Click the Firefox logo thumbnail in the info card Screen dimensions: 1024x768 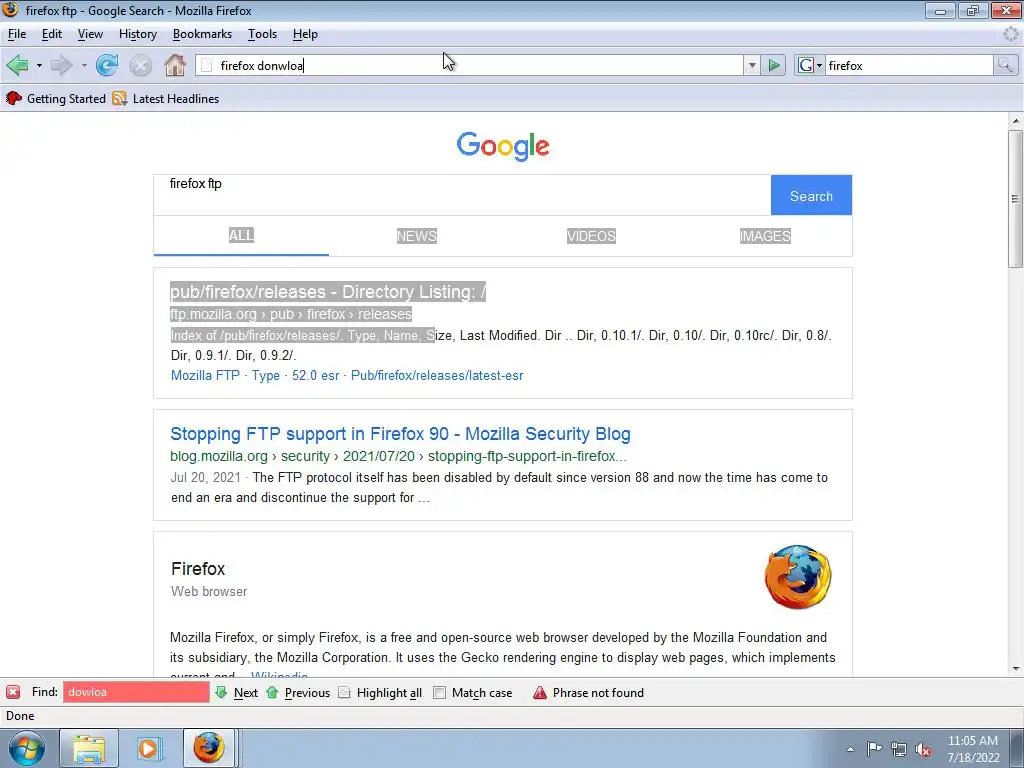pyautogui.click(x=798, y=577)
